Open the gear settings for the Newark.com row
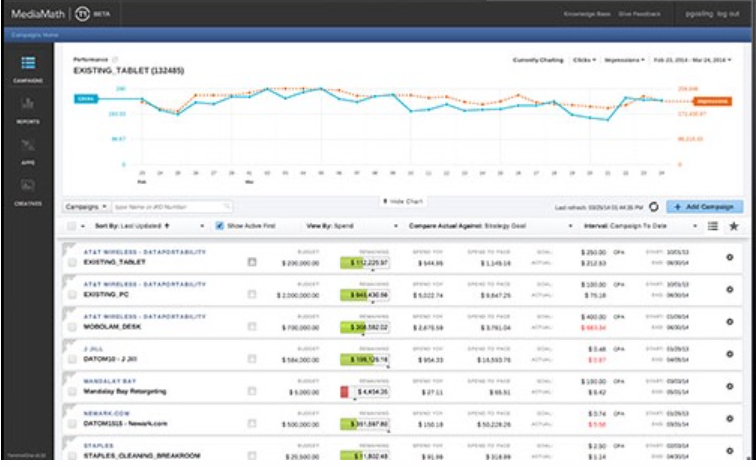The width and height of the screenshot is (756, 466). 730,419
